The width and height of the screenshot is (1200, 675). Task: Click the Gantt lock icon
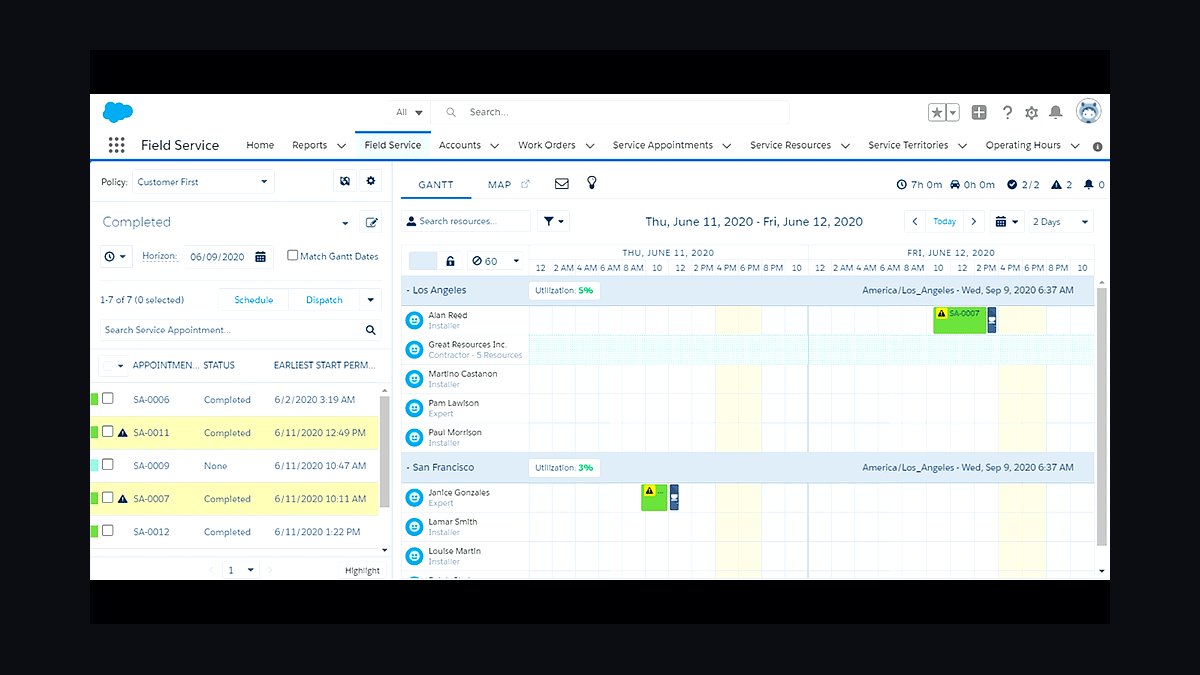tap(450, 261)
